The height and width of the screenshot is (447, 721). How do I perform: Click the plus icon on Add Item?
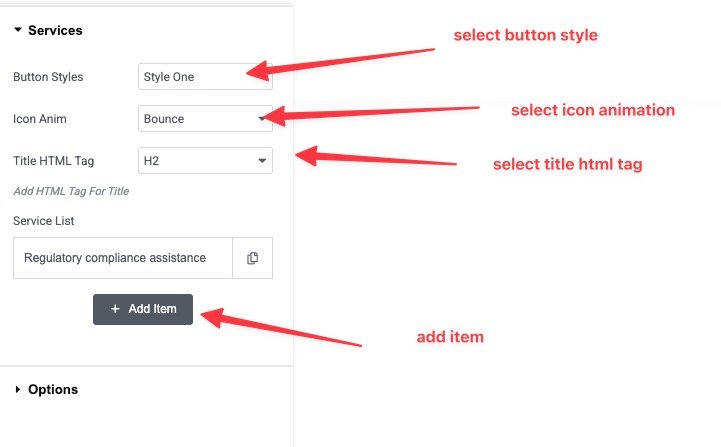115,309
